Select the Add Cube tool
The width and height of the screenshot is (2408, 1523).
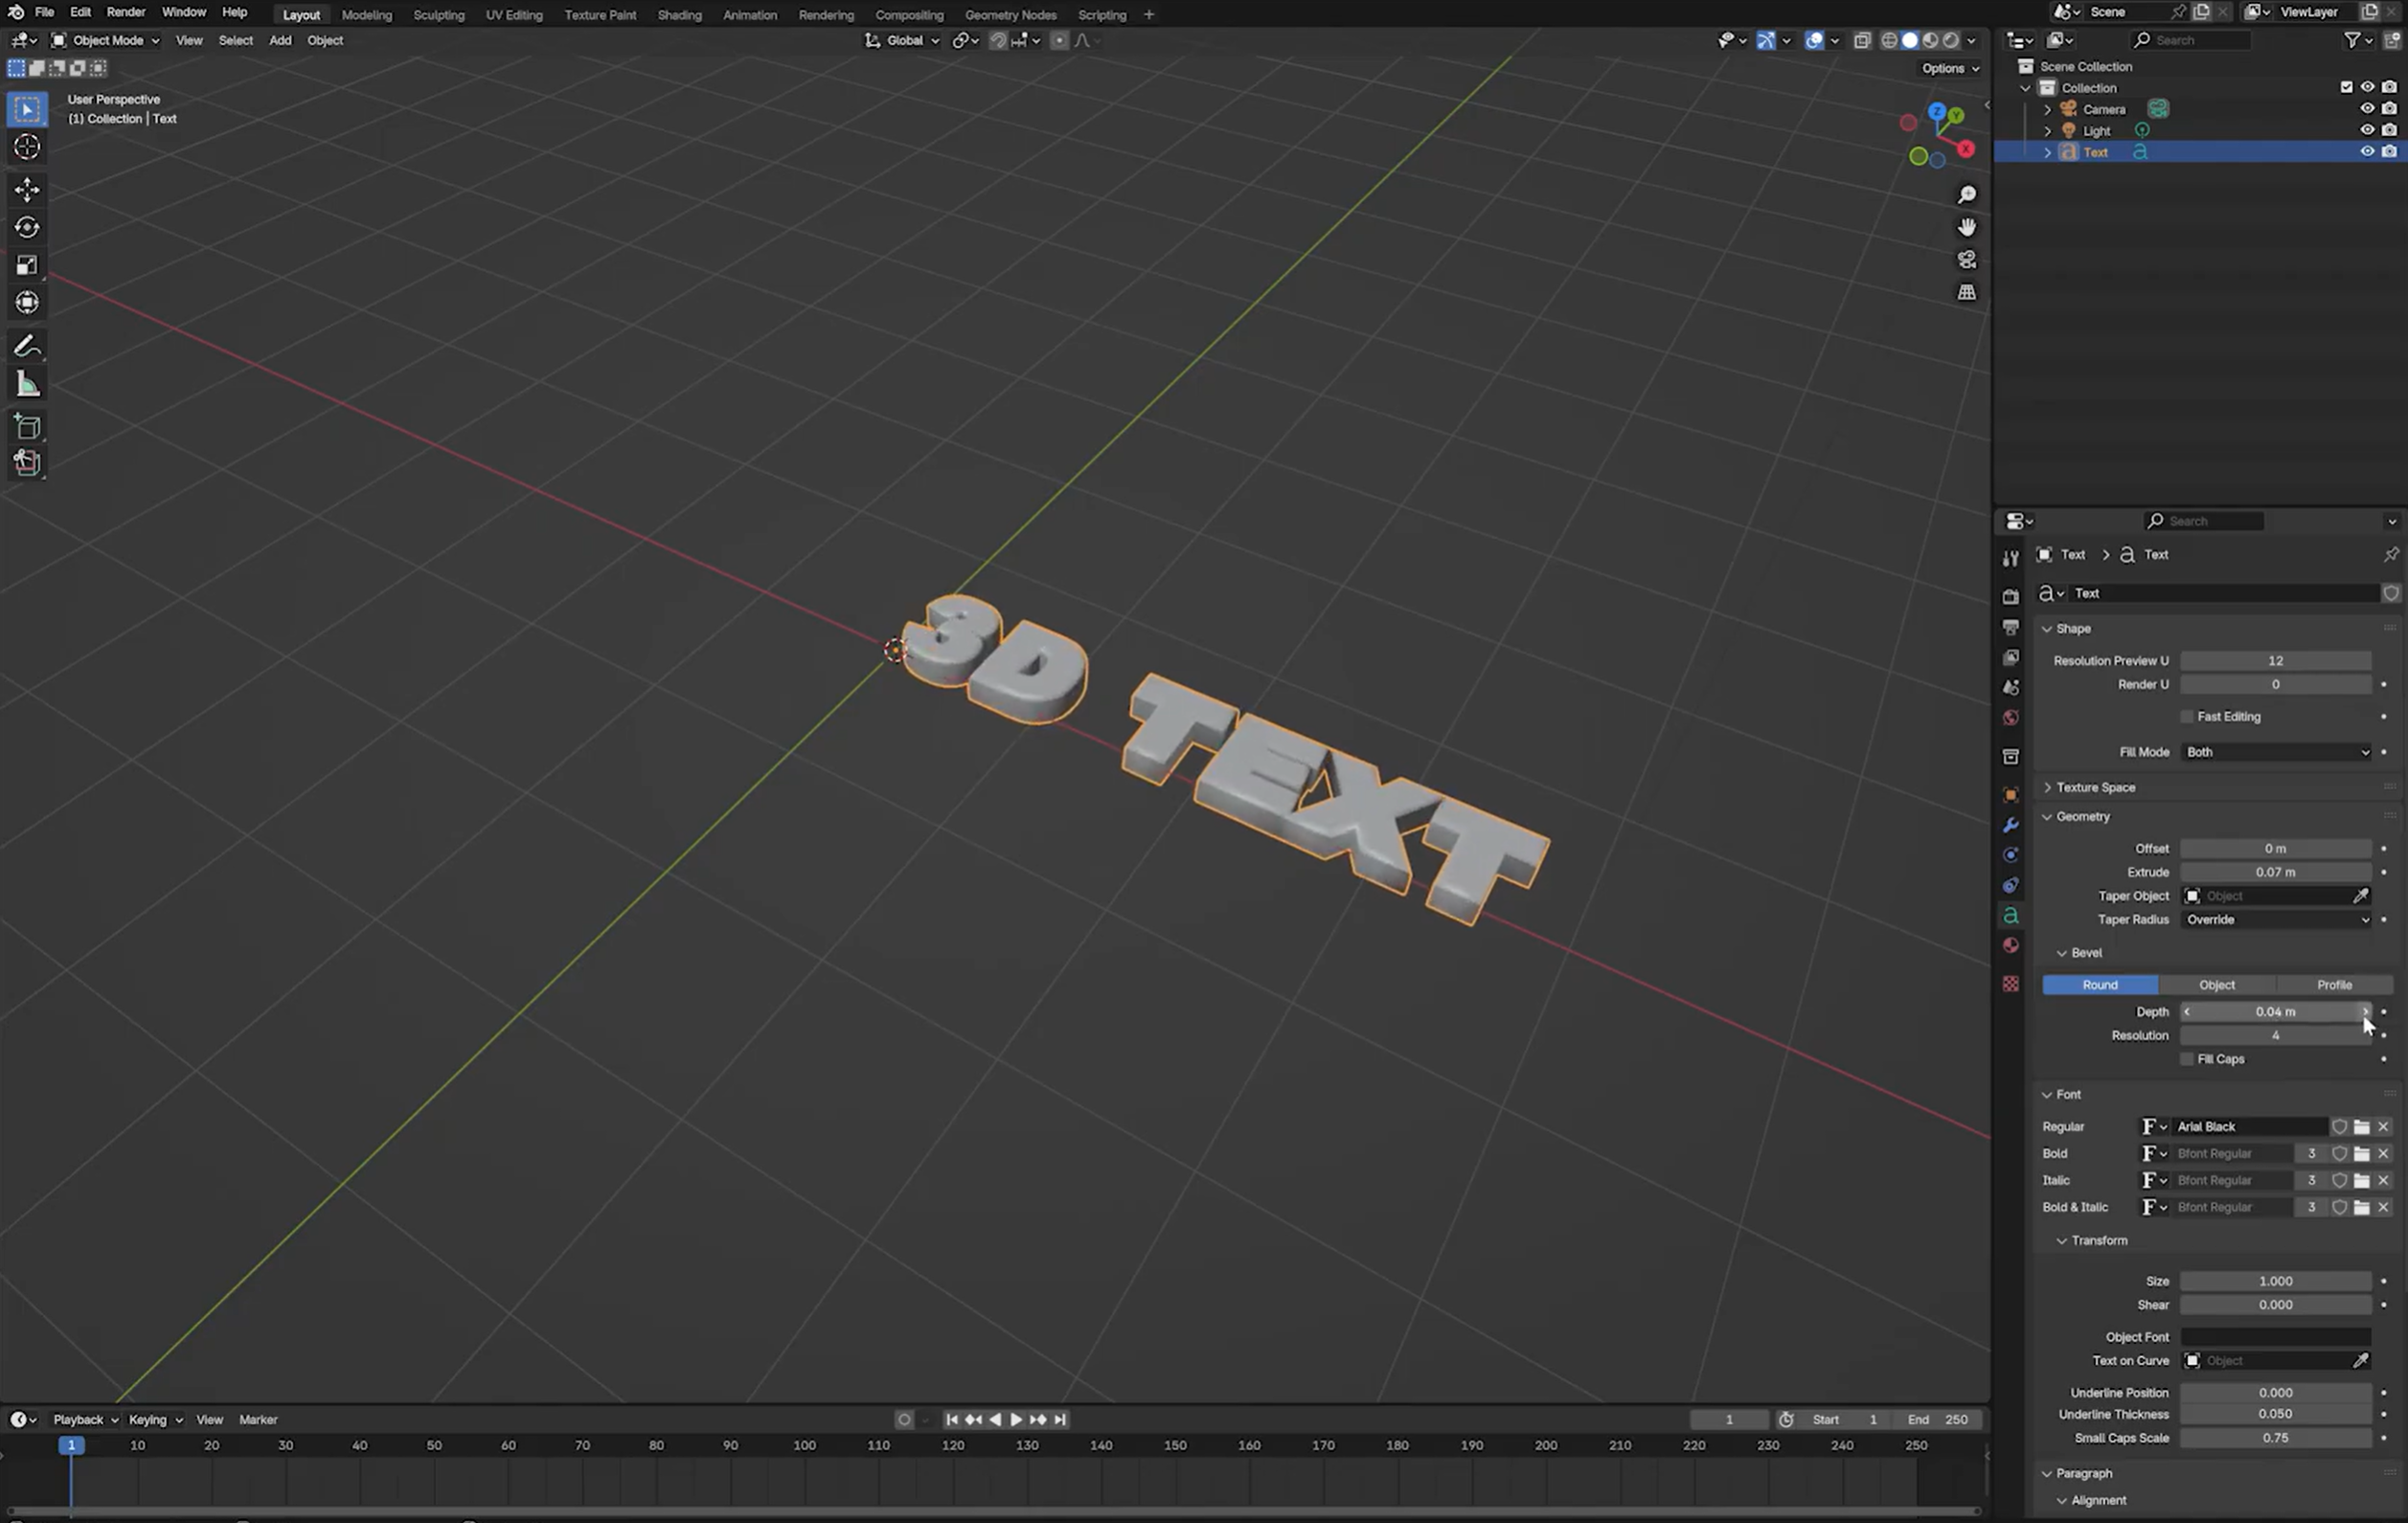click(x=27, y=427)
